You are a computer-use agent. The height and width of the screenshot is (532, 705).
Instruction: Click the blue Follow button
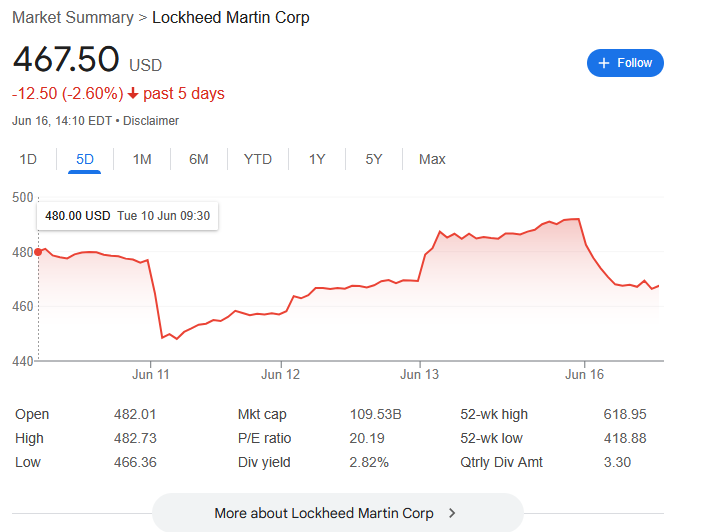625,63
